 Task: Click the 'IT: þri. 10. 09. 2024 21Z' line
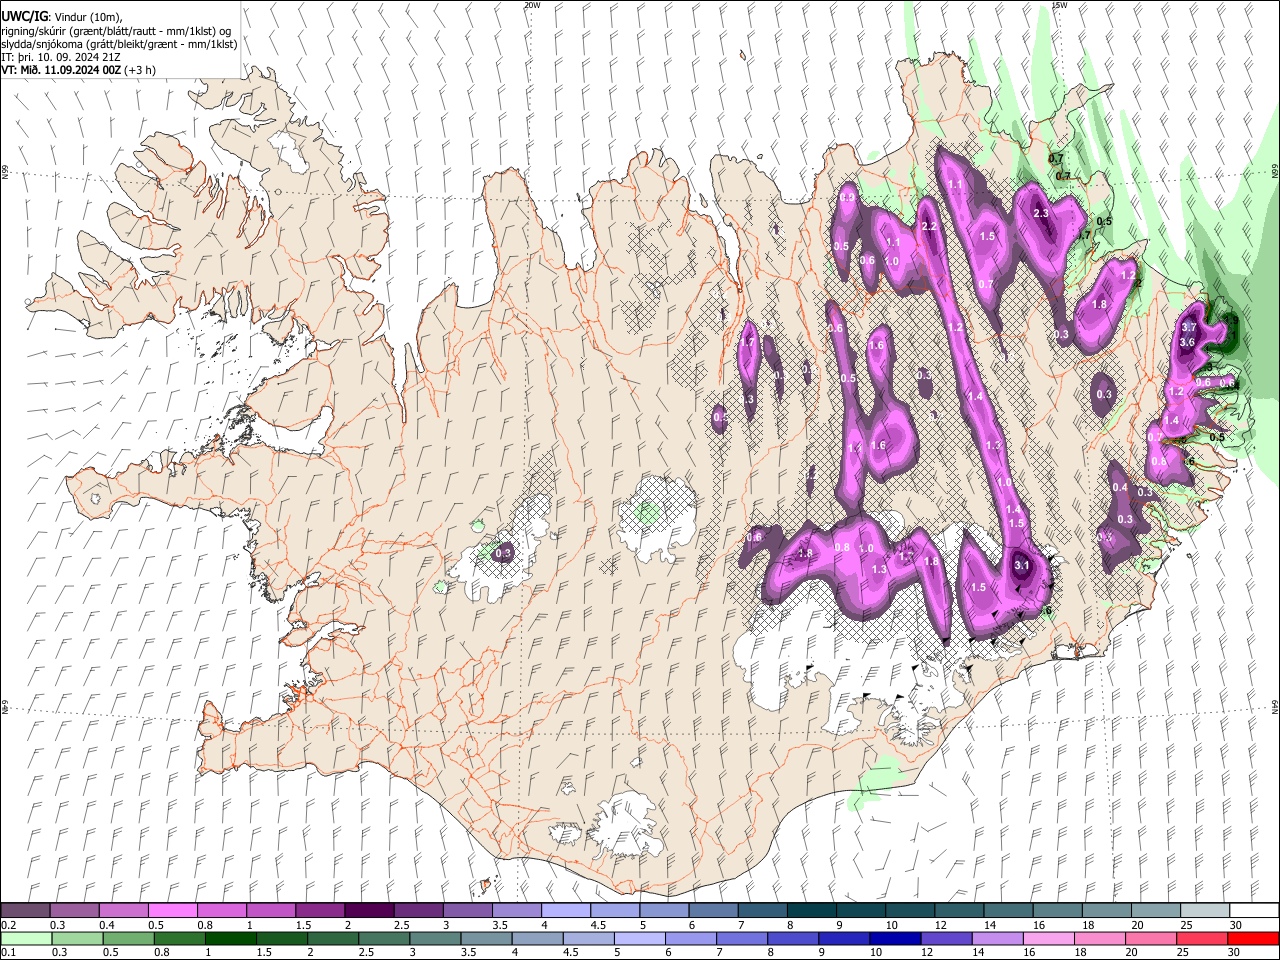point(62,57)
